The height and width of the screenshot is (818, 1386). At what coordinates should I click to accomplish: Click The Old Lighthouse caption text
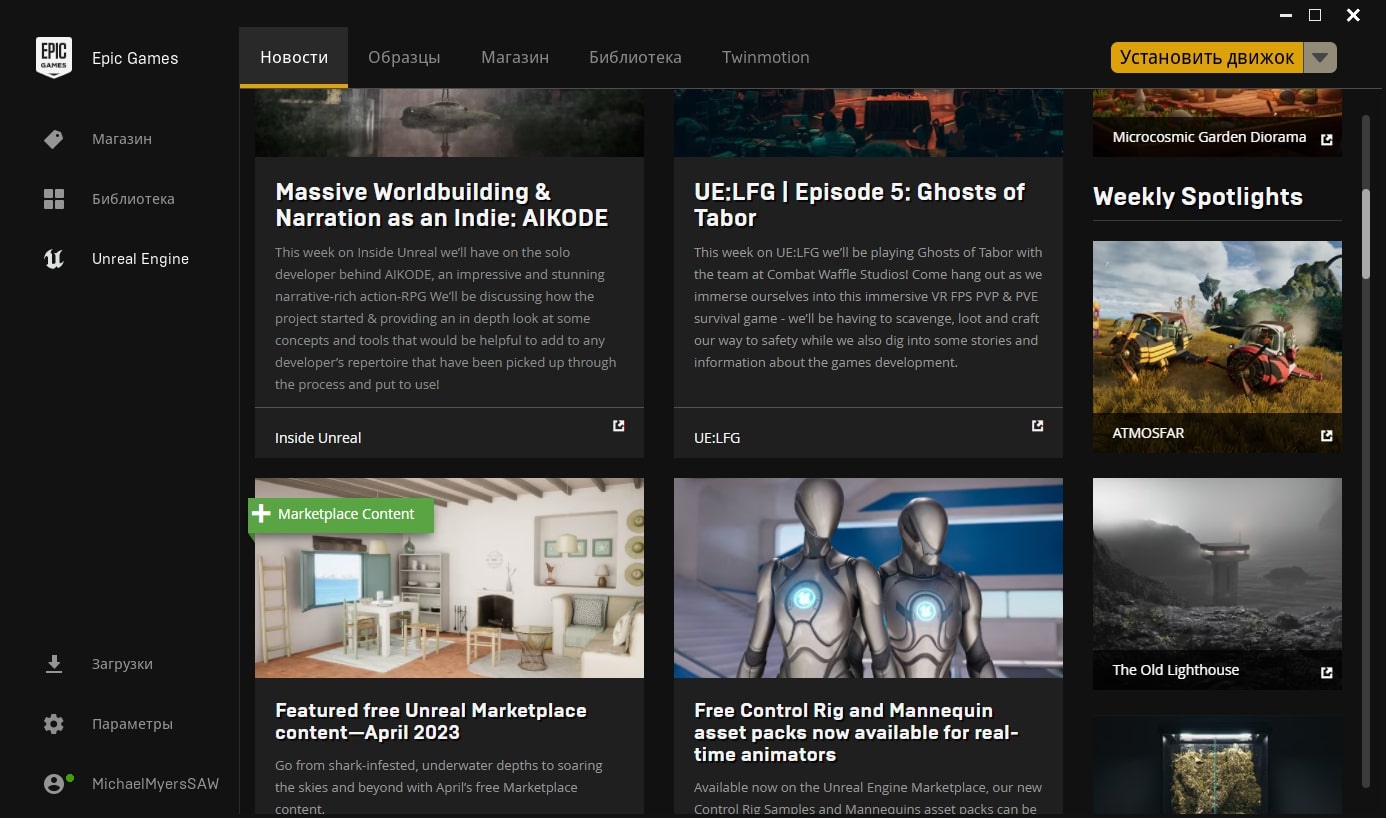point(1176,670)
